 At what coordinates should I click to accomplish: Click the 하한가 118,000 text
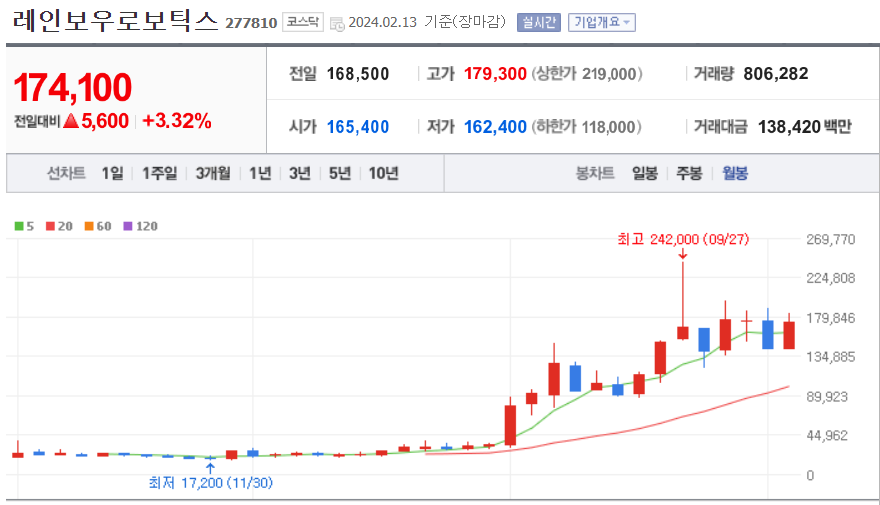tap(586, 127)
